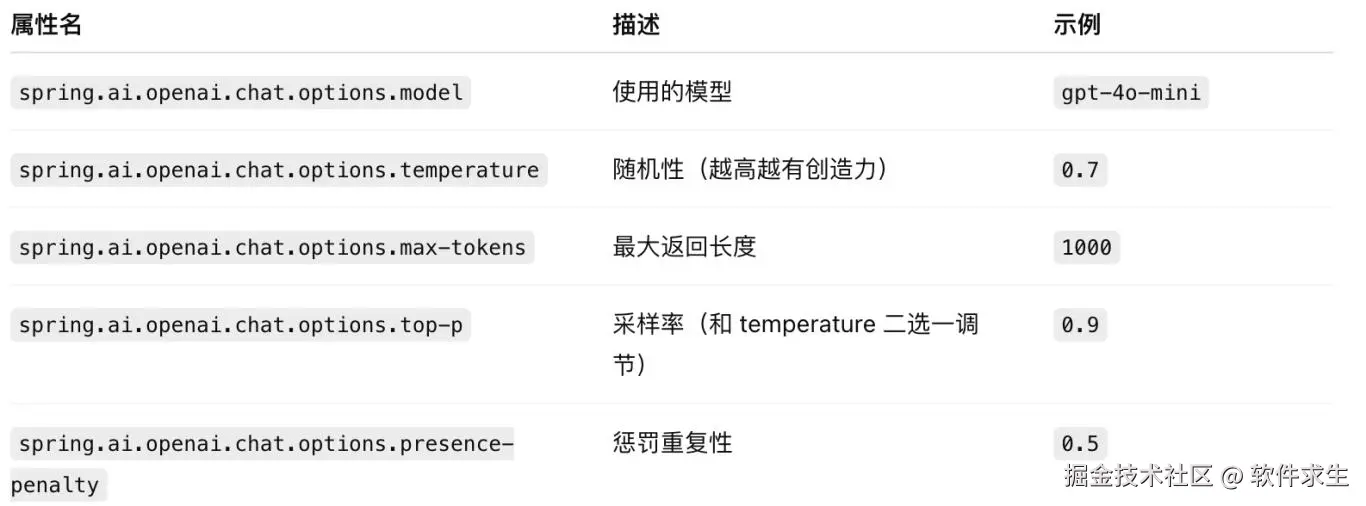This screenshot has width=1366, height=506.
Task: Click the 属性名 column header
Action: pos(46,25)
